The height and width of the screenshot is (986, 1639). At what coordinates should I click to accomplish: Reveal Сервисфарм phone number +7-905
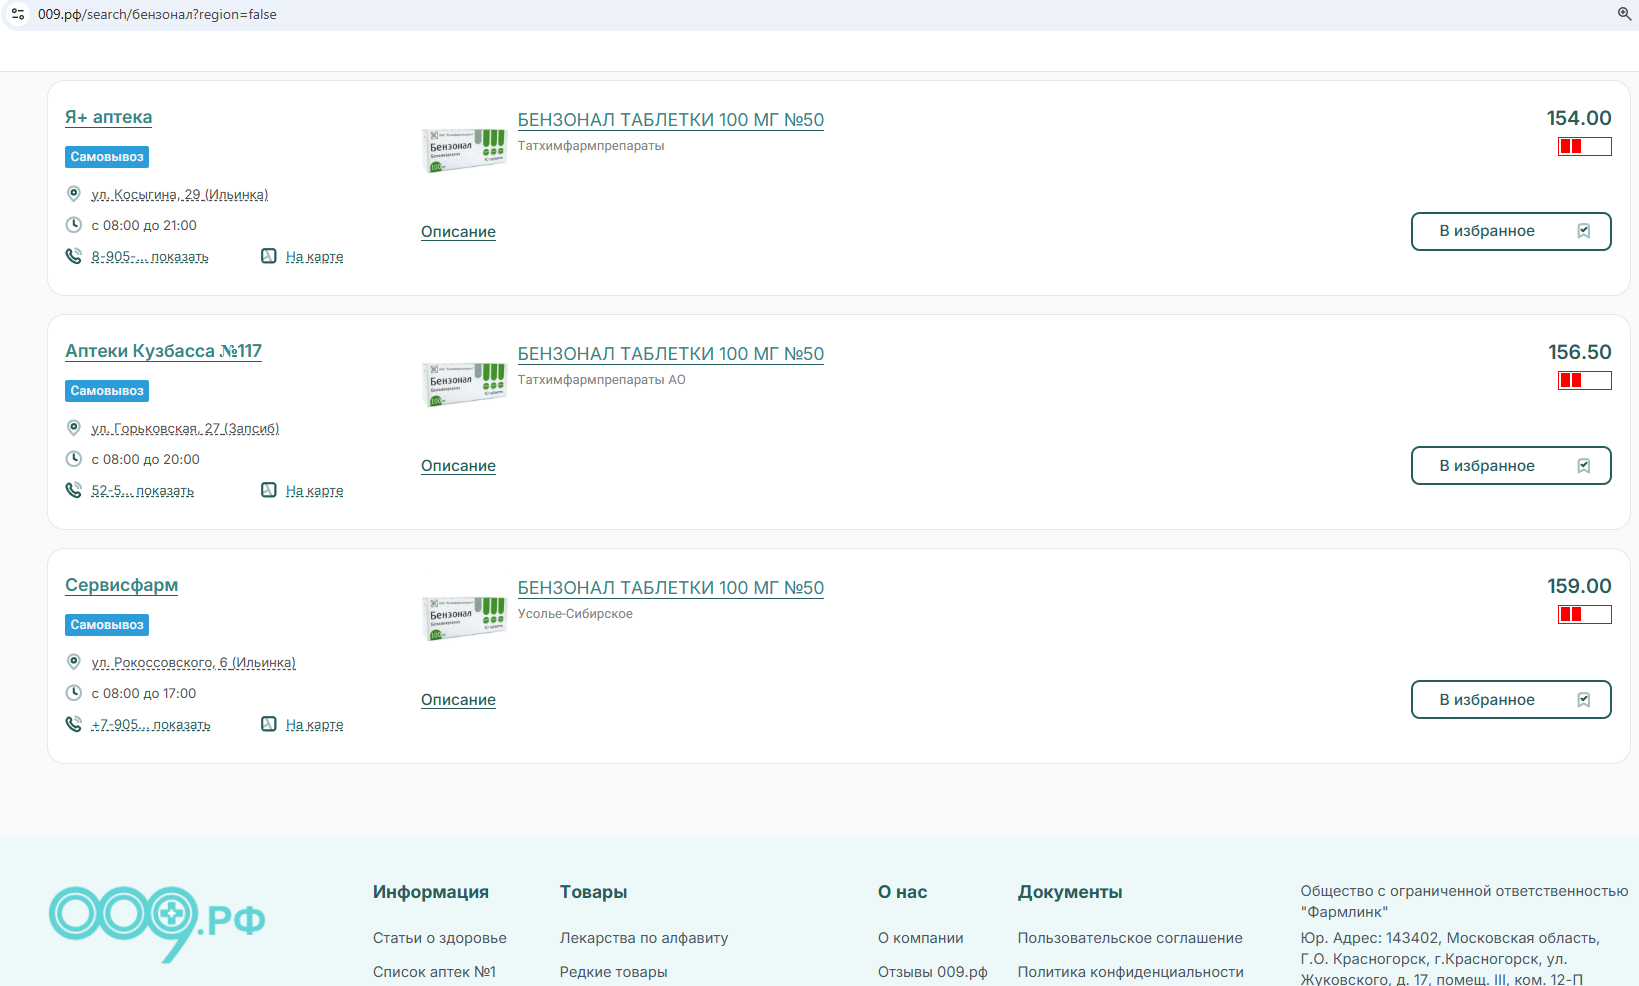click(x=151, y=725)
